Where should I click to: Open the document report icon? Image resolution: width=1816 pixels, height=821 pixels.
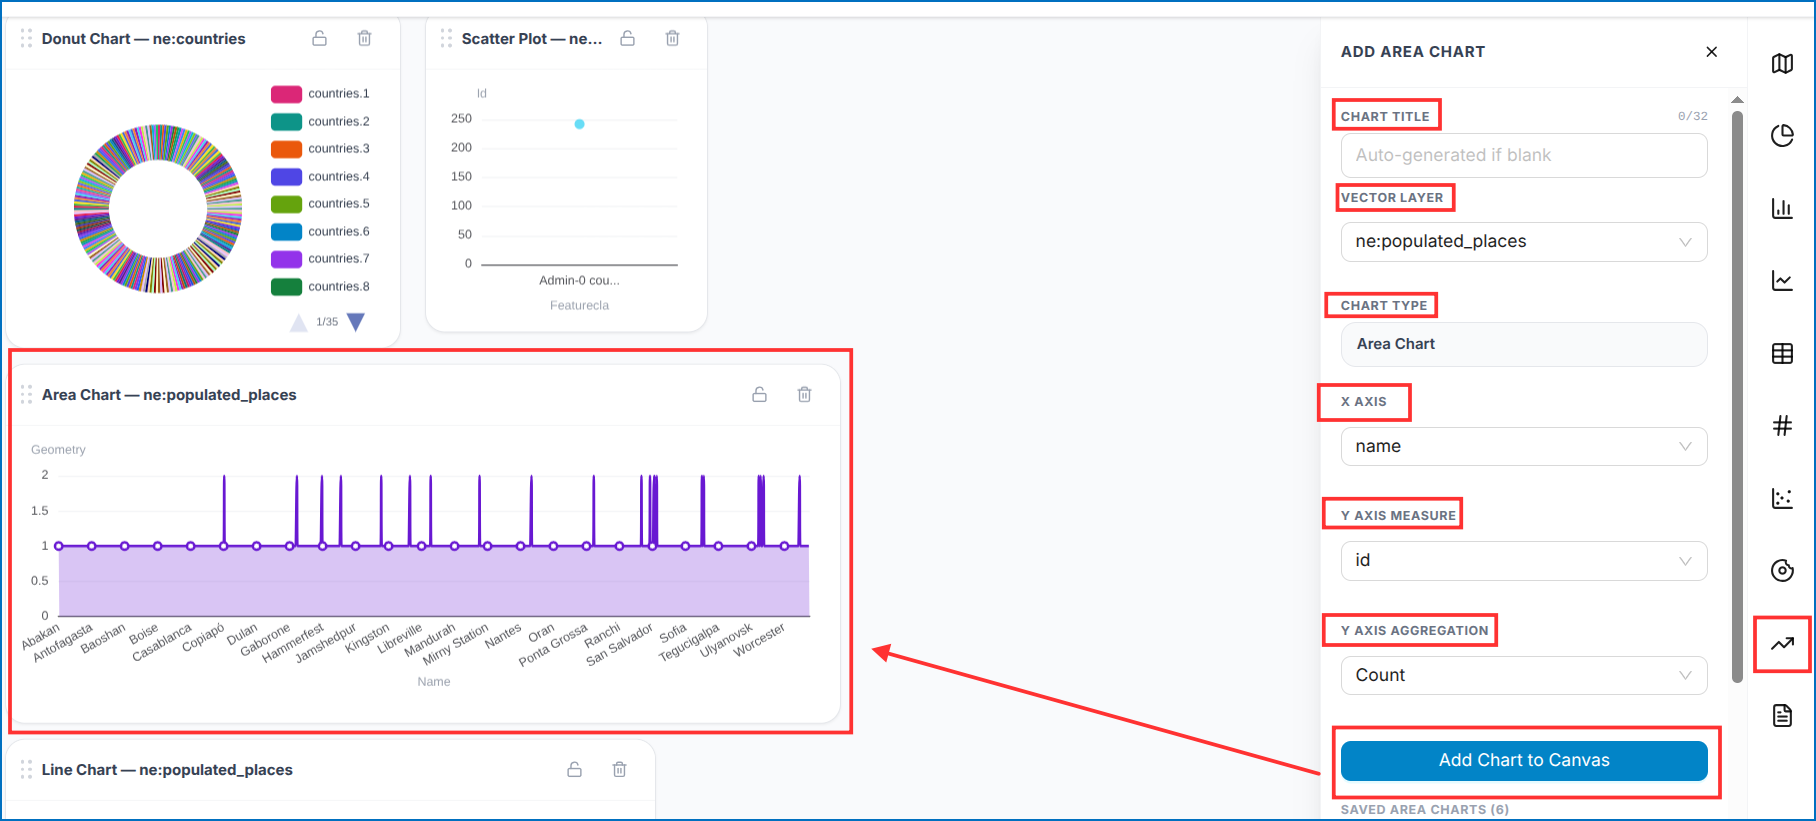1782,715
